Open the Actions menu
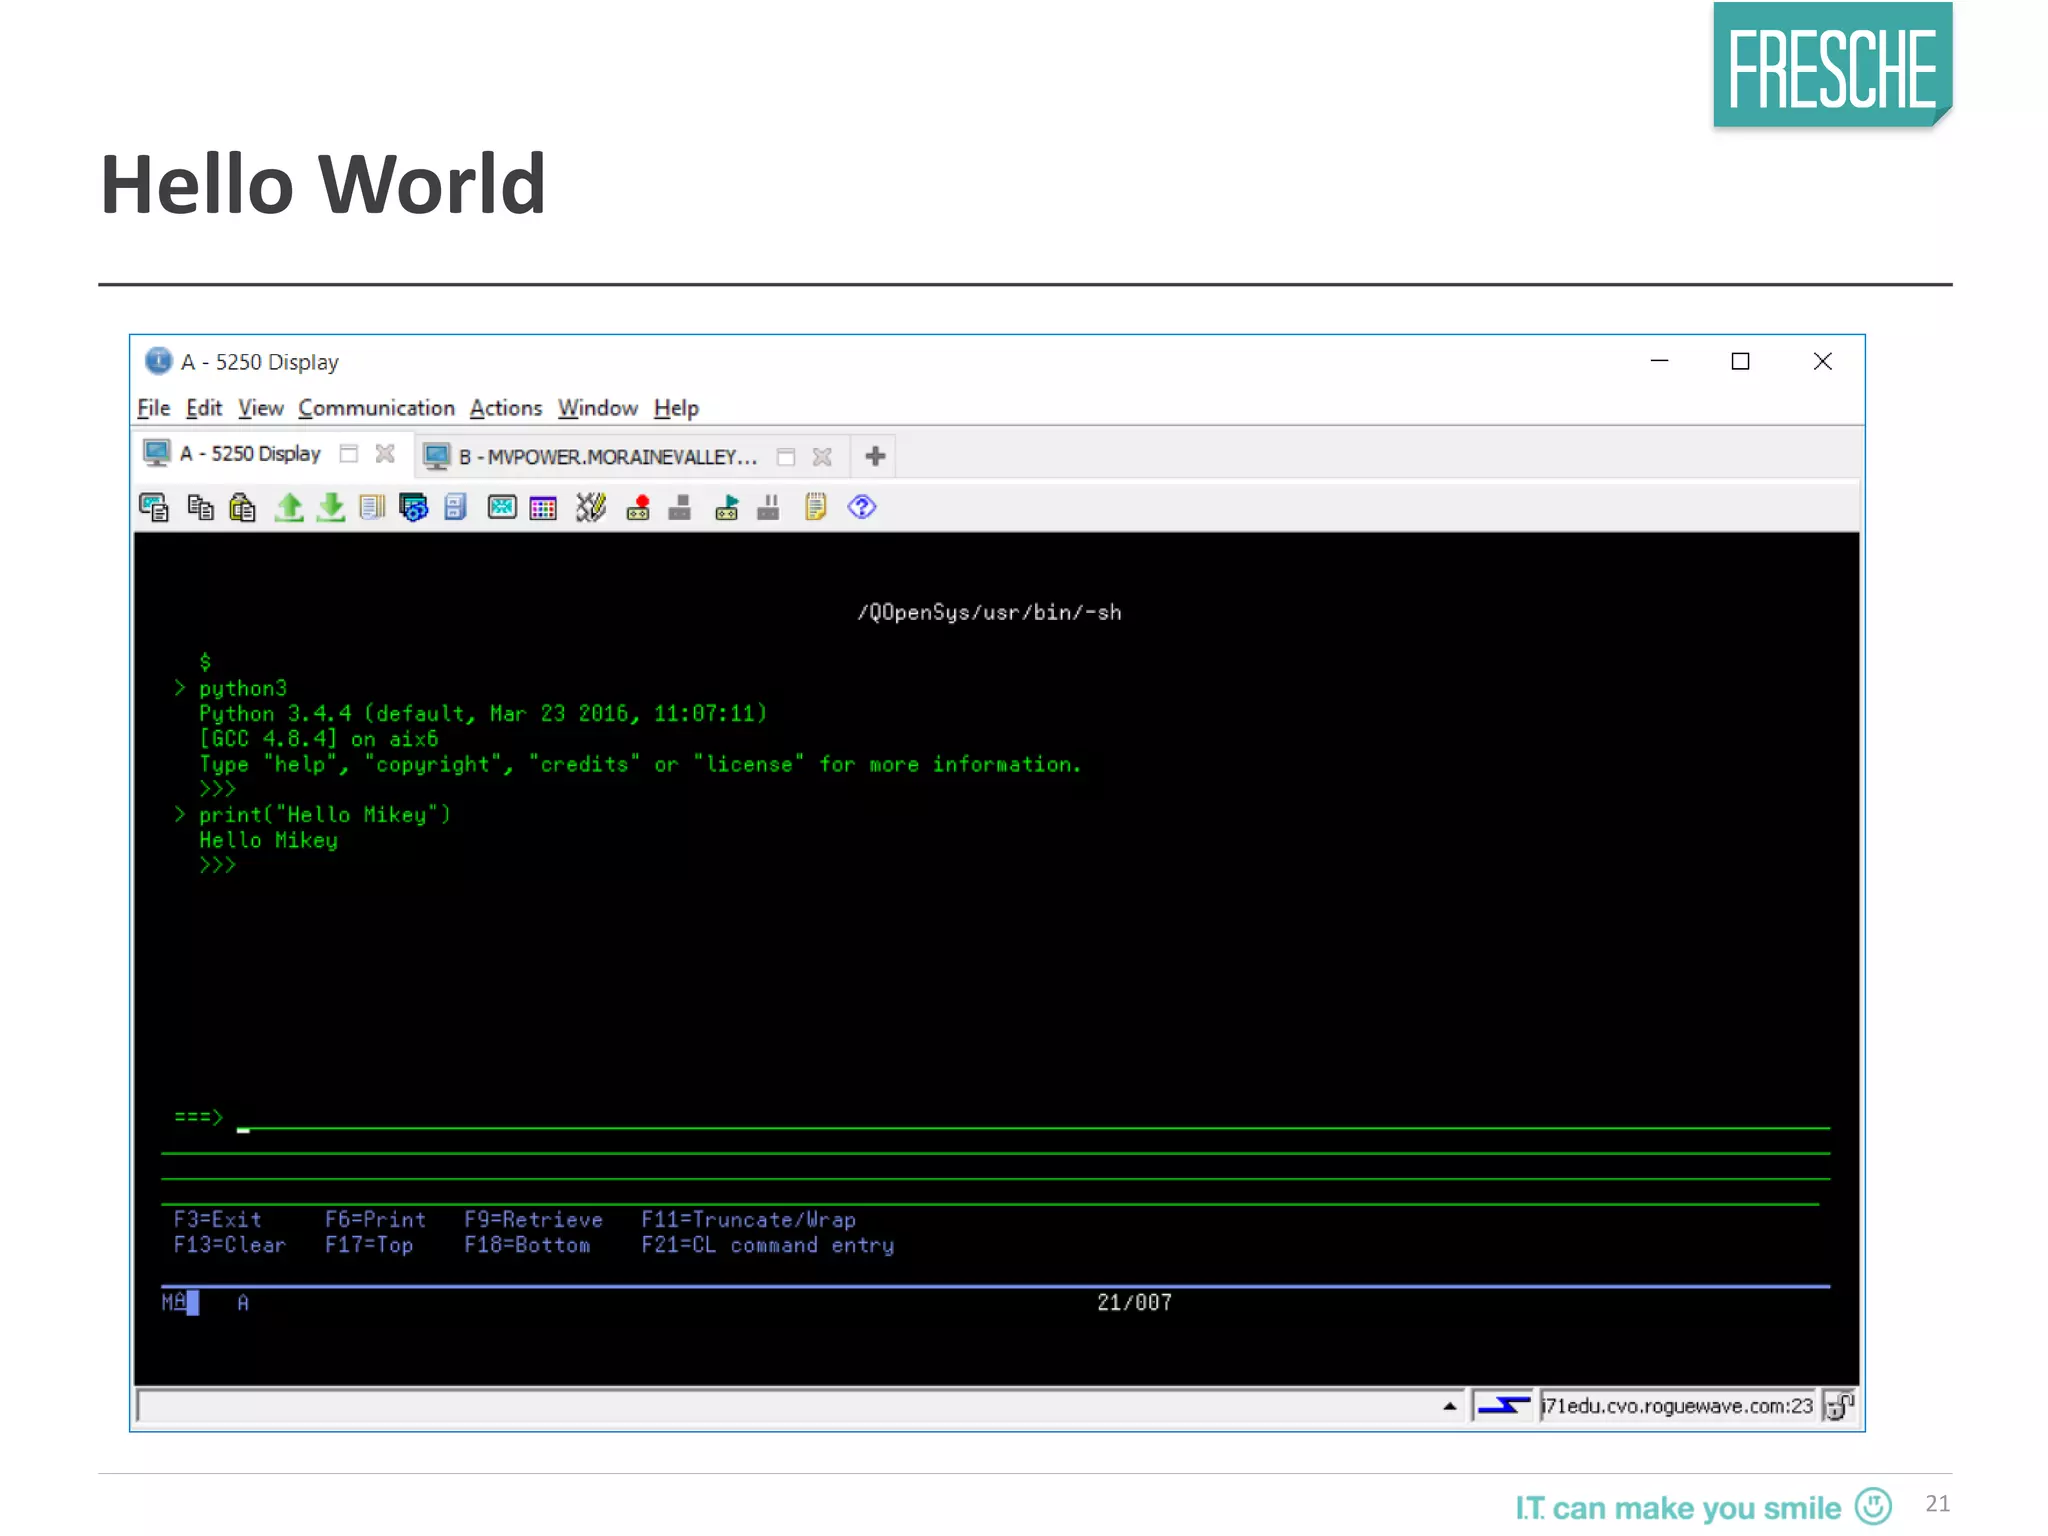The width and height of the screenshot is (2048, 1536). coord(505,408)
